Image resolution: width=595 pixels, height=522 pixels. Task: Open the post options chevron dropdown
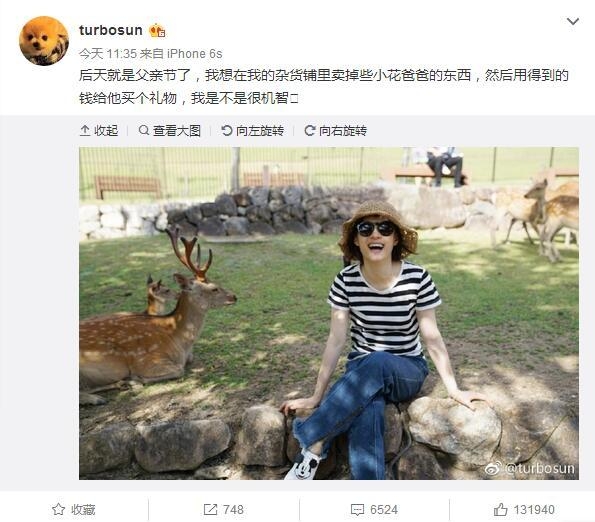573,21
